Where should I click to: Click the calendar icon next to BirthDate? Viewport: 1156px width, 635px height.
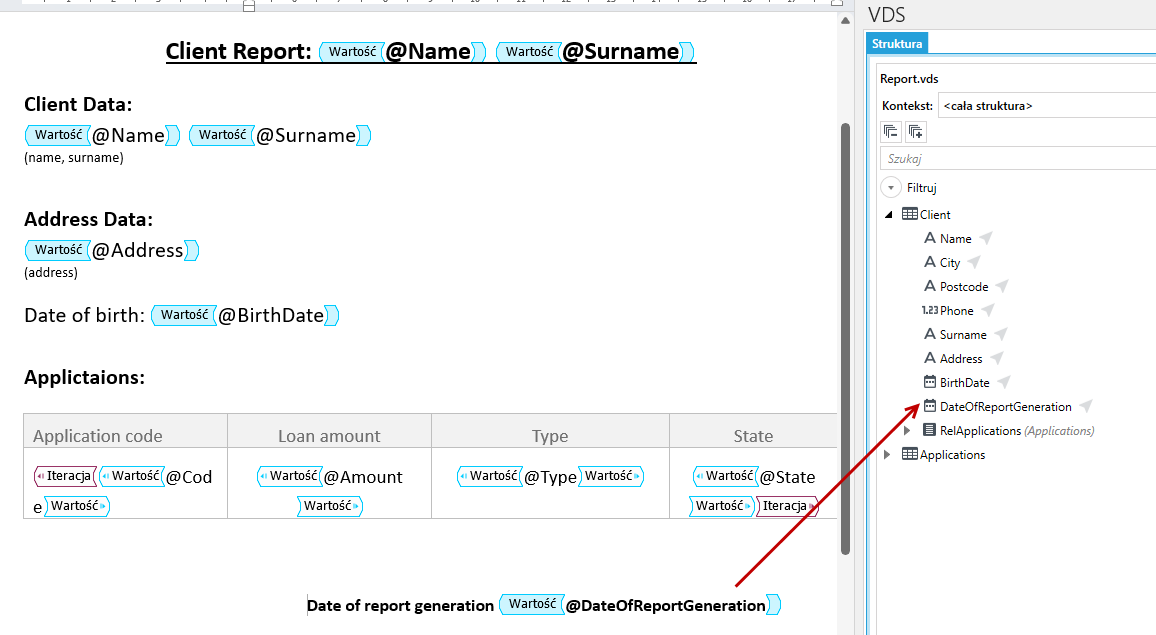930,382
